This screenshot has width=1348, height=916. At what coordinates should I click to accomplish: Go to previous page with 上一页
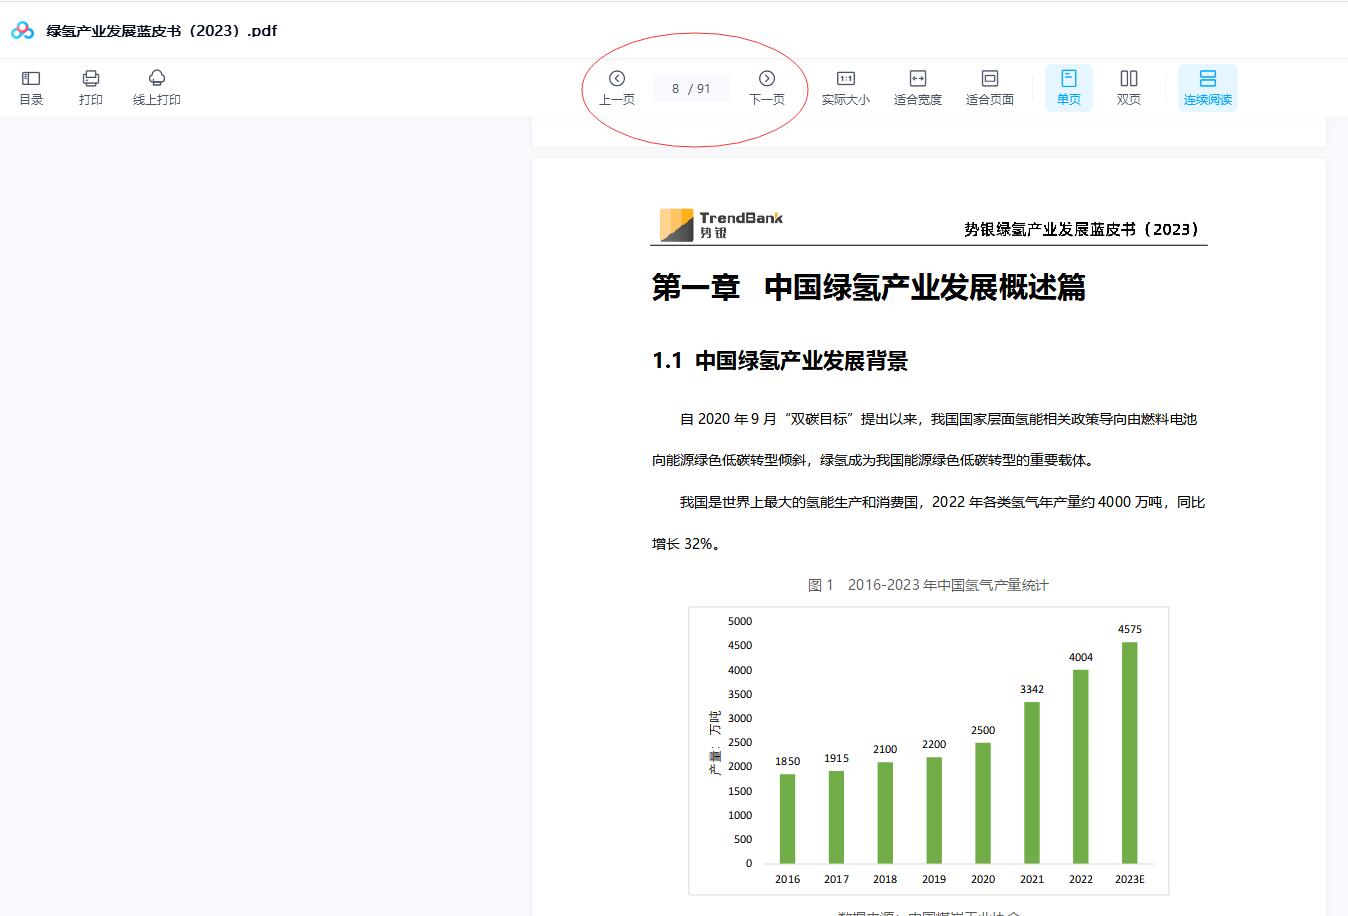pyautogui.click(x=617, y=87)
